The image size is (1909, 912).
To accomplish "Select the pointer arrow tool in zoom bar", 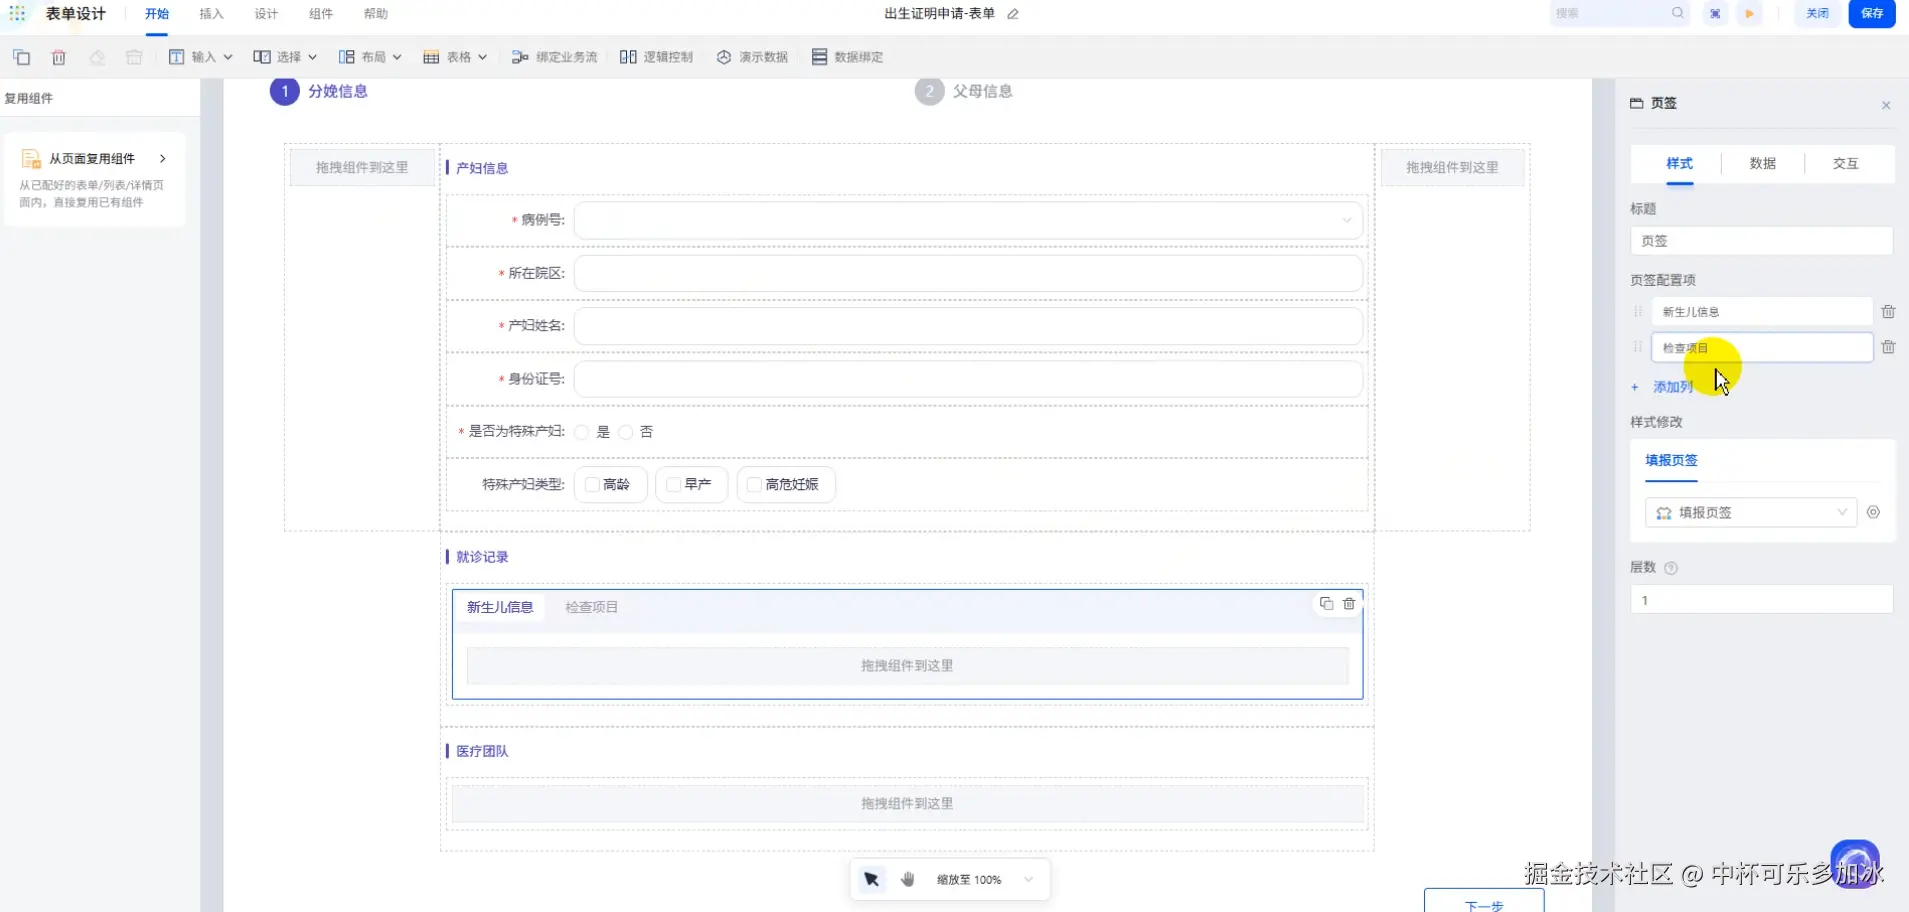I will (x=871, y=879).
